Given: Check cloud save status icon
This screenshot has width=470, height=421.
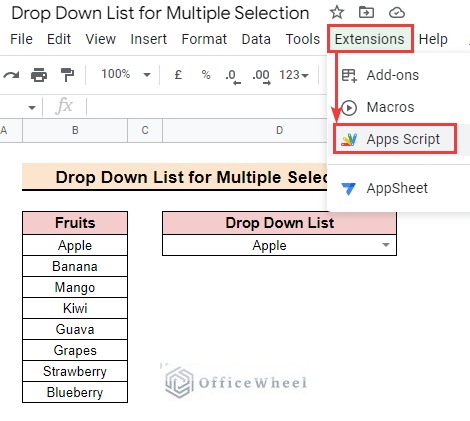Looking at the screenshot, I should (397, 13).
